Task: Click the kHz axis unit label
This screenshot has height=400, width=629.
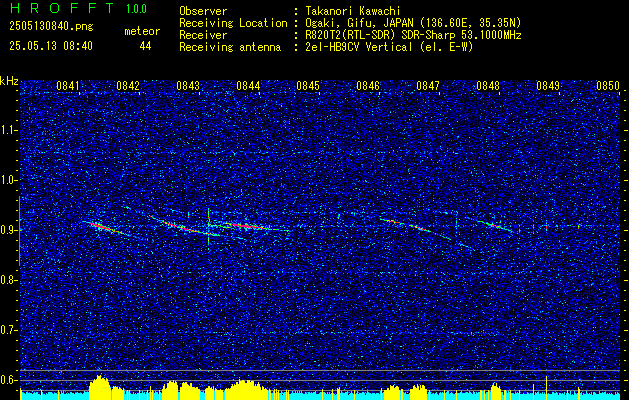Action: coord(9,81)
